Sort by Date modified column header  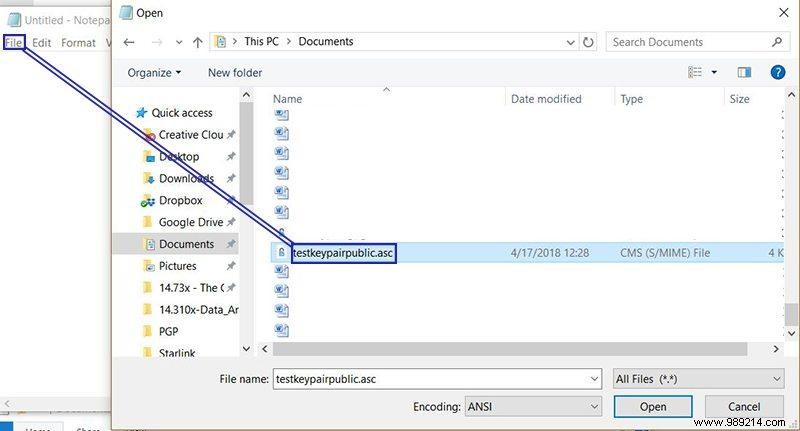click(x=546, y=99)
